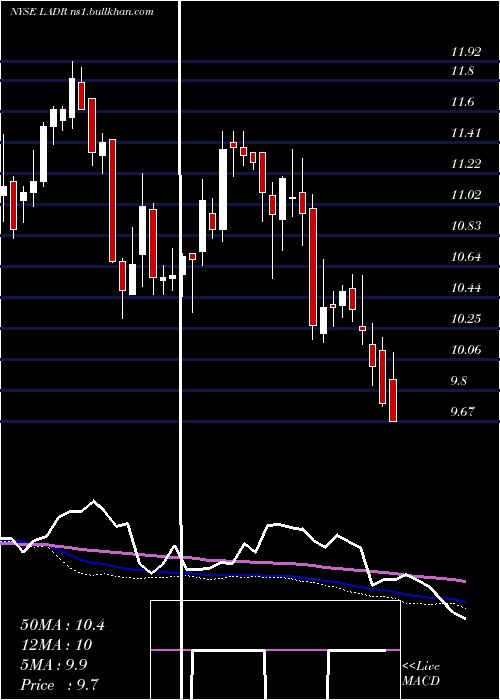Click the 9.67 price axis label

pyautogui.click(x=462, y=411)
